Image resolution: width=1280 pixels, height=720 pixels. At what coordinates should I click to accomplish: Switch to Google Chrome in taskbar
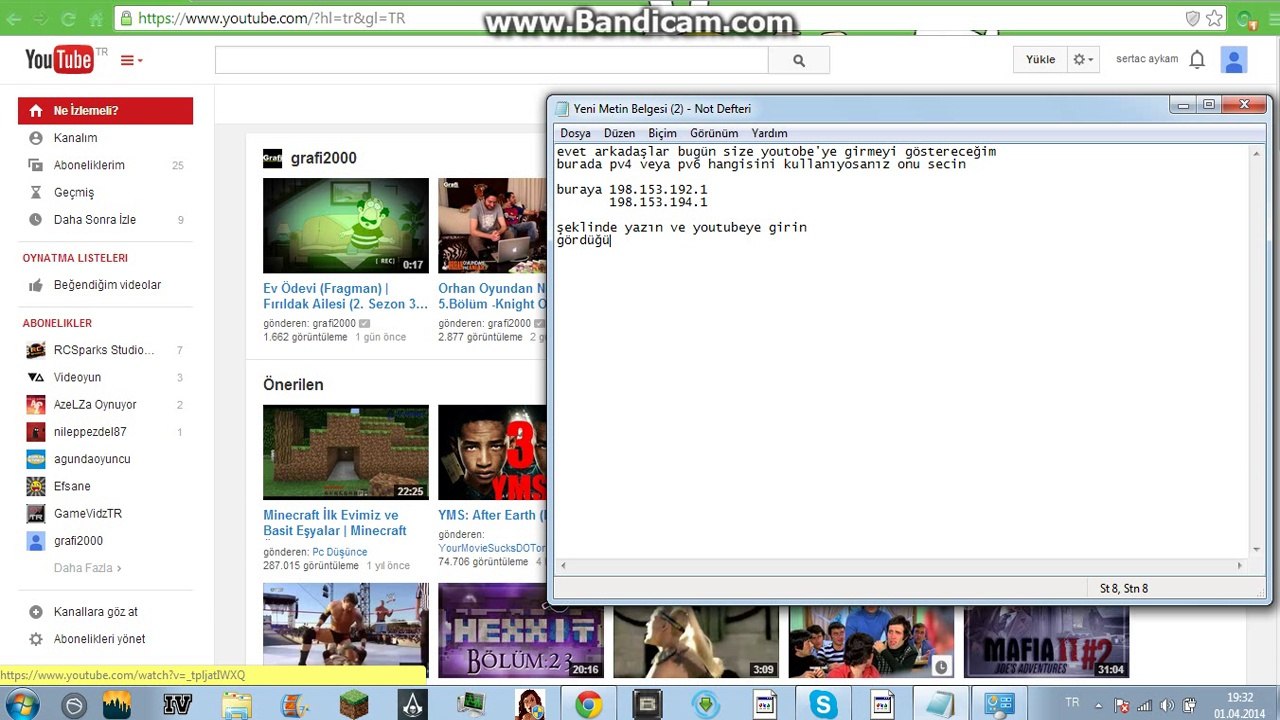click(588, 705)
